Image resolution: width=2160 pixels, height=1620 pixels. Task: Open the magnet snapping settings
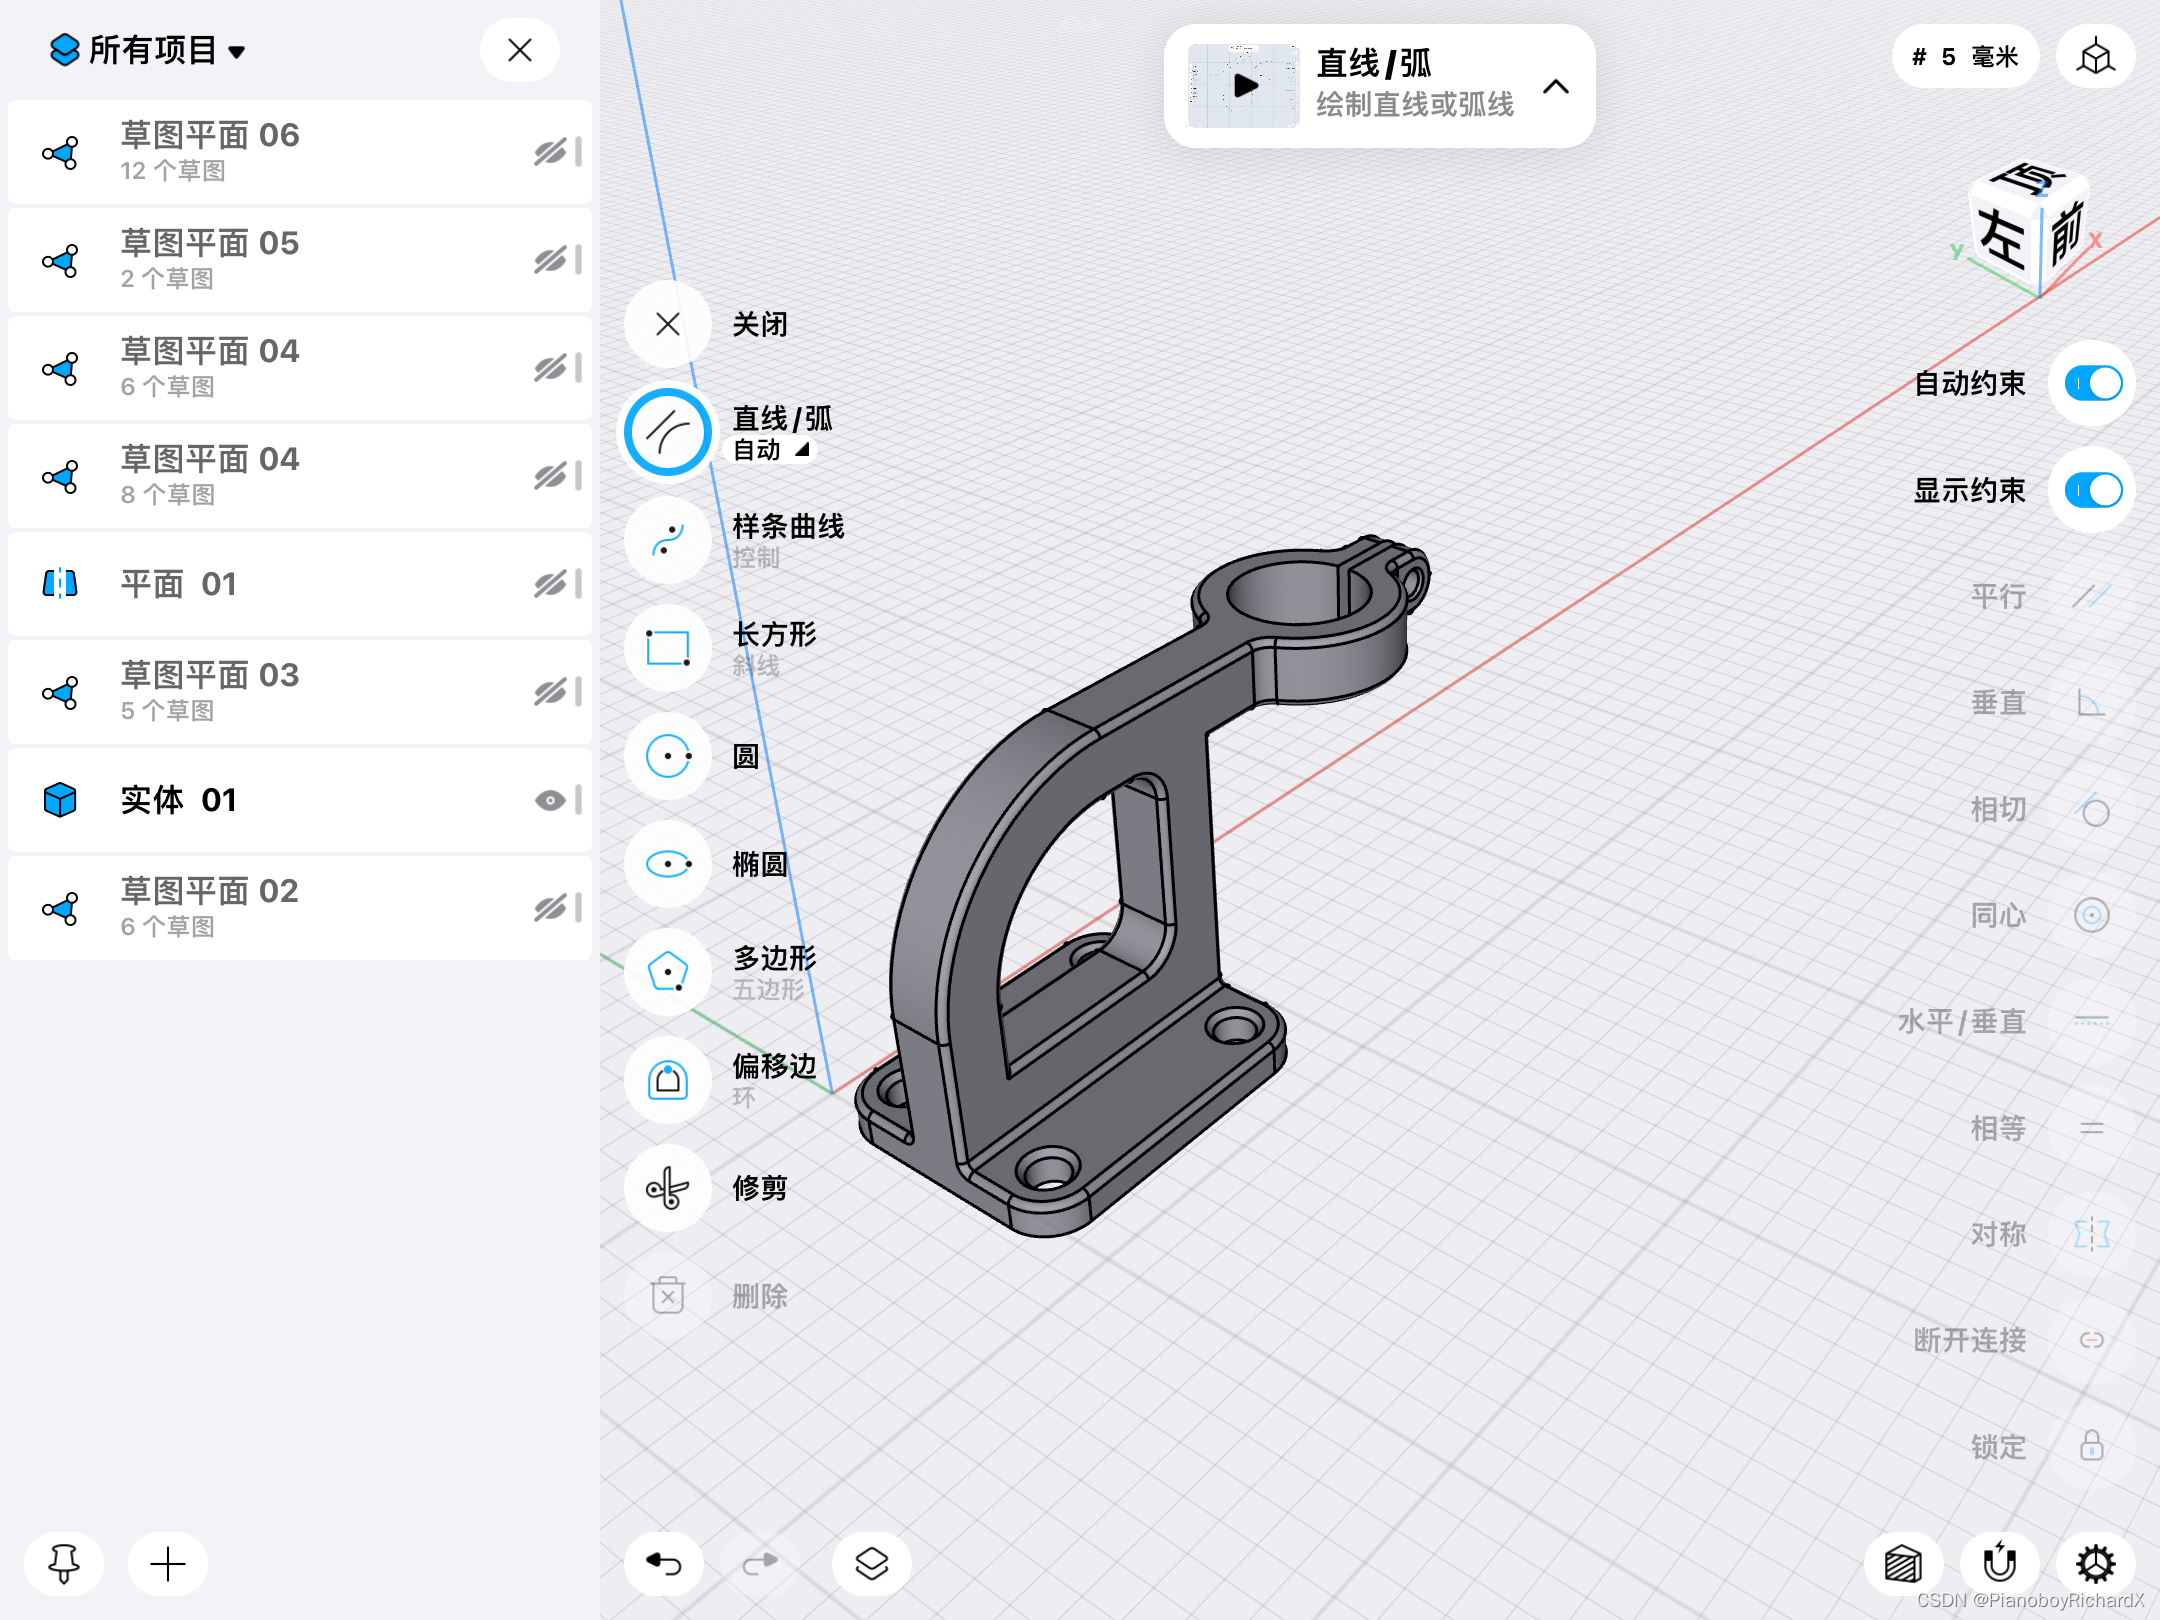tap(1999, 1563)
